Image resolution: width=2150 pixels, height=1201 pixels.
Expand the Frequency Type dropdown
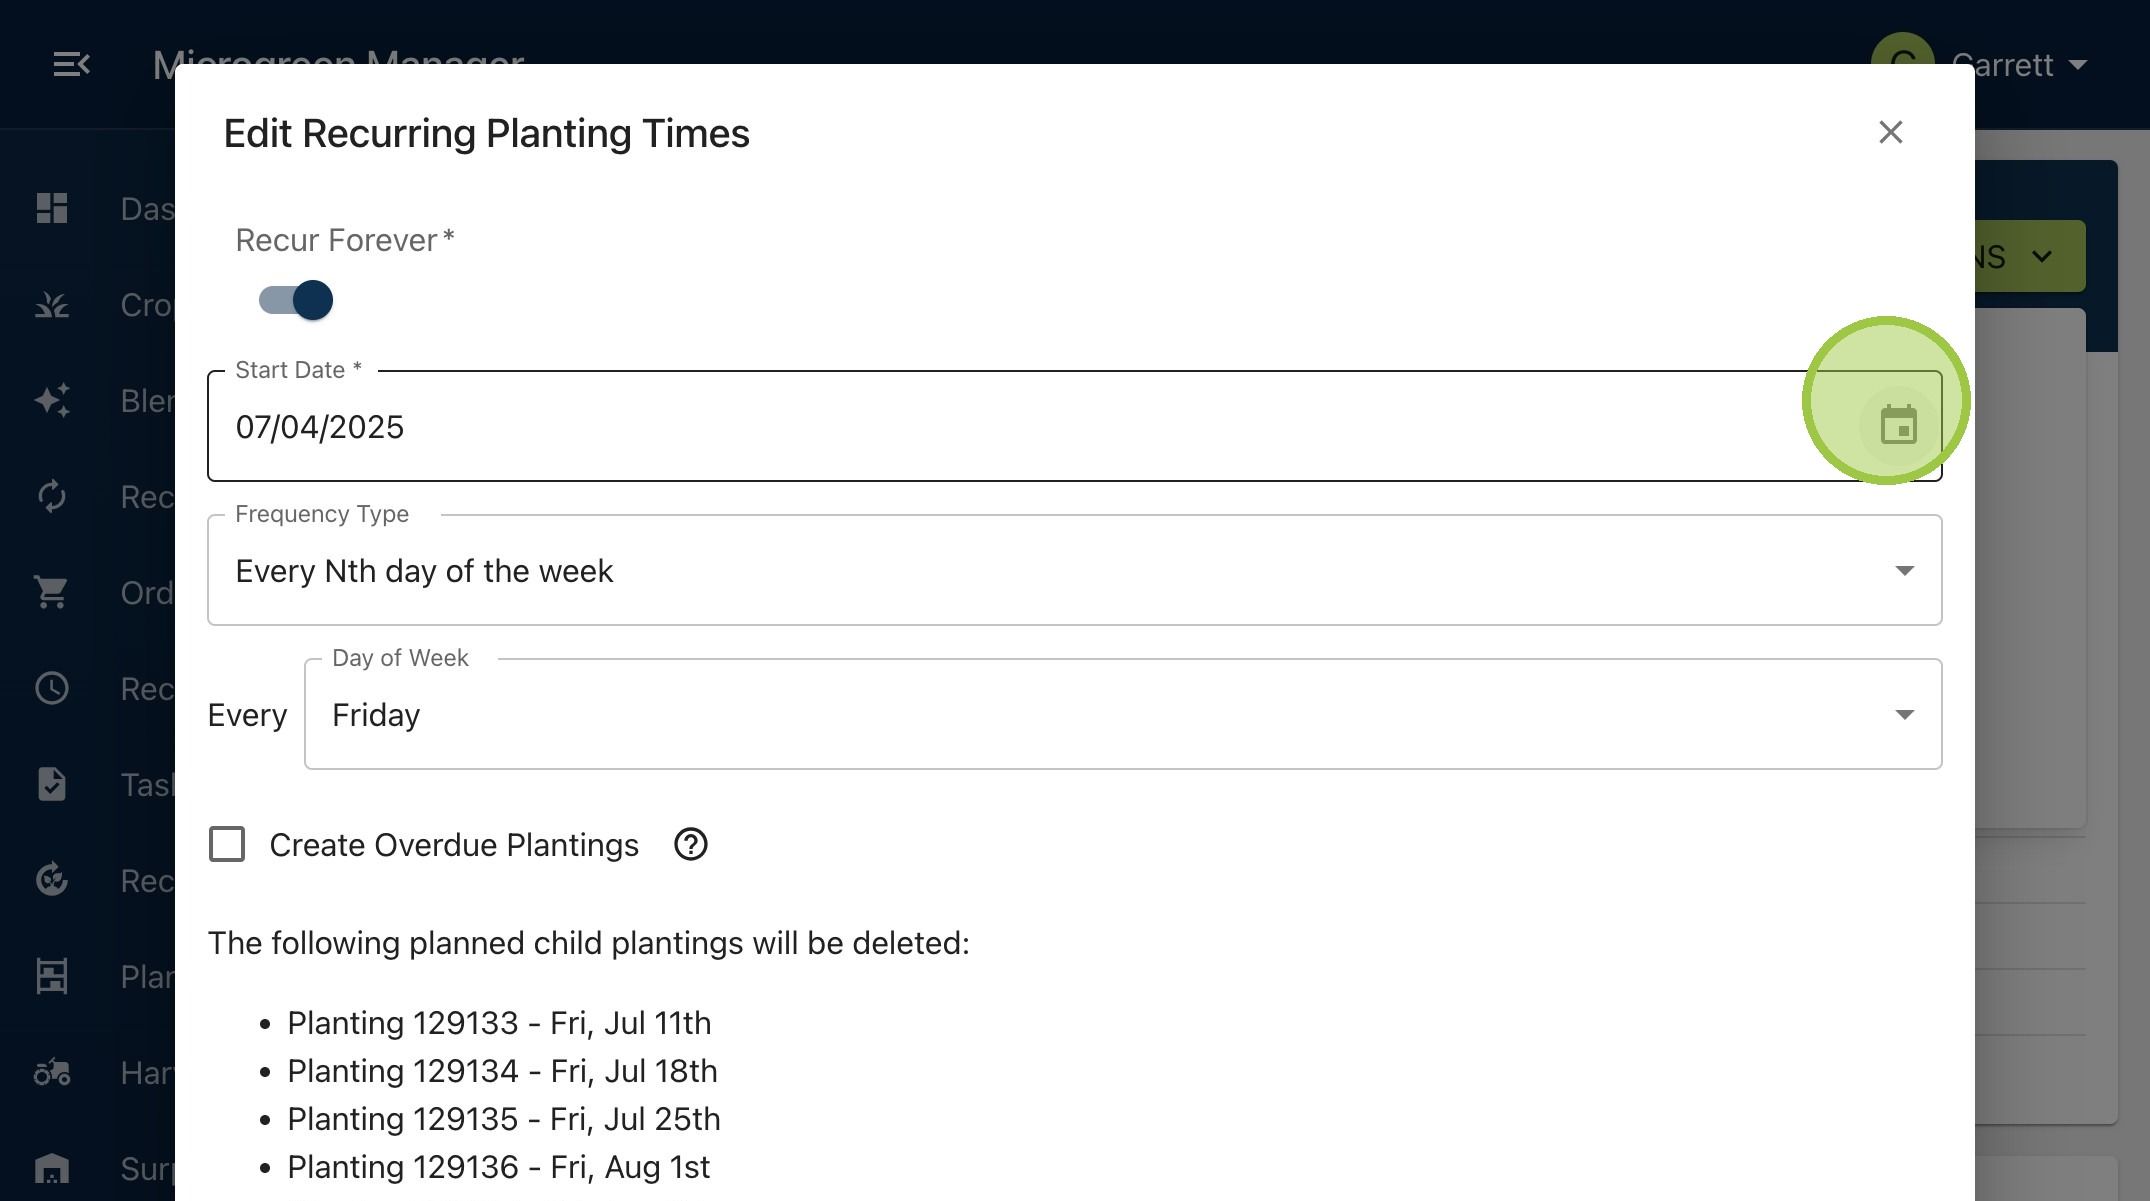[1074, 570]
